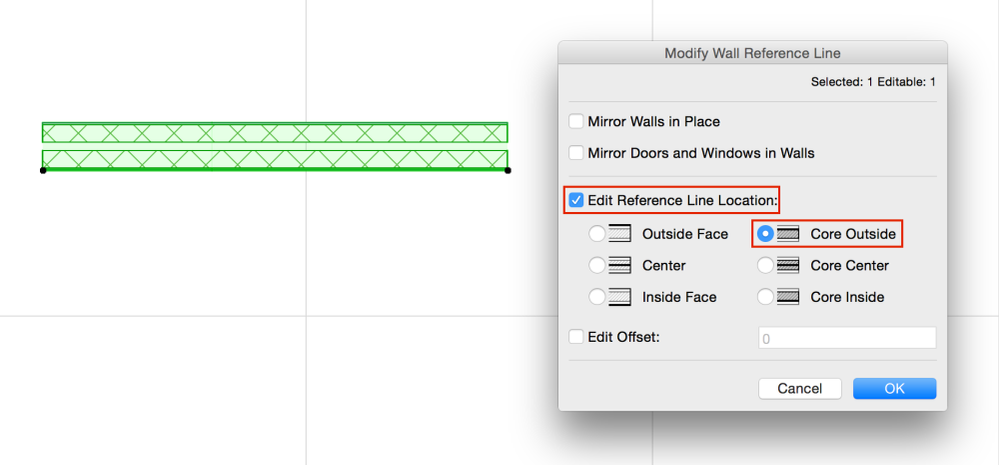
Task: Uncheck Edit Reference Line Location
Action: click(x=576, y=201)
